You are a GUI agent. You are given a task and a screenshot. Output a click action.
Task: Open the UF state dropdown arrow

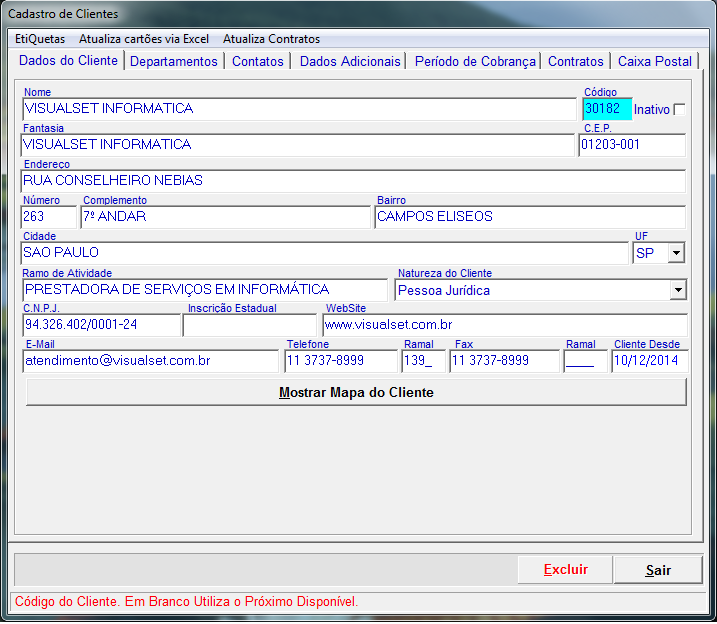[676, 253]
